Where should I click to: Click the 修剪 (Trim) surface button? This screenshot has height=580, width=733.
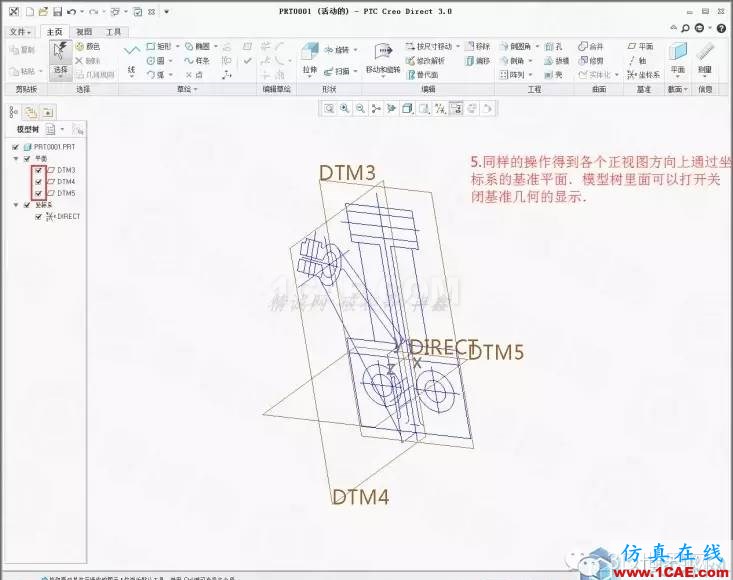[x=591, y=61]
